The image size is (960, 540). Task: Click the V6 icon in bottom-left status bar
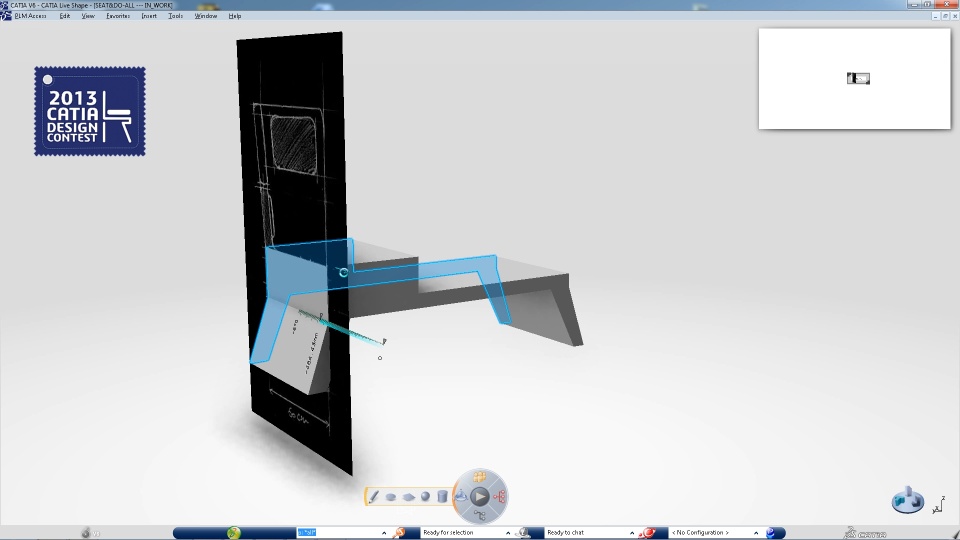[90, 533]
